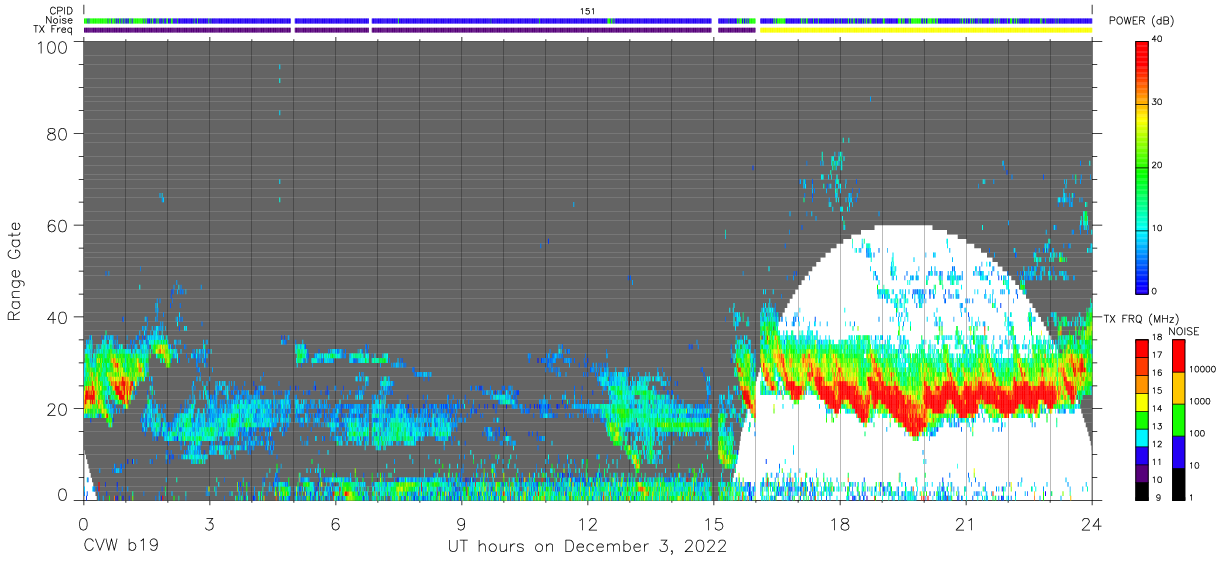
Task: Click the UT hours on December 3, 2022 title
Action: click(587, 548)
